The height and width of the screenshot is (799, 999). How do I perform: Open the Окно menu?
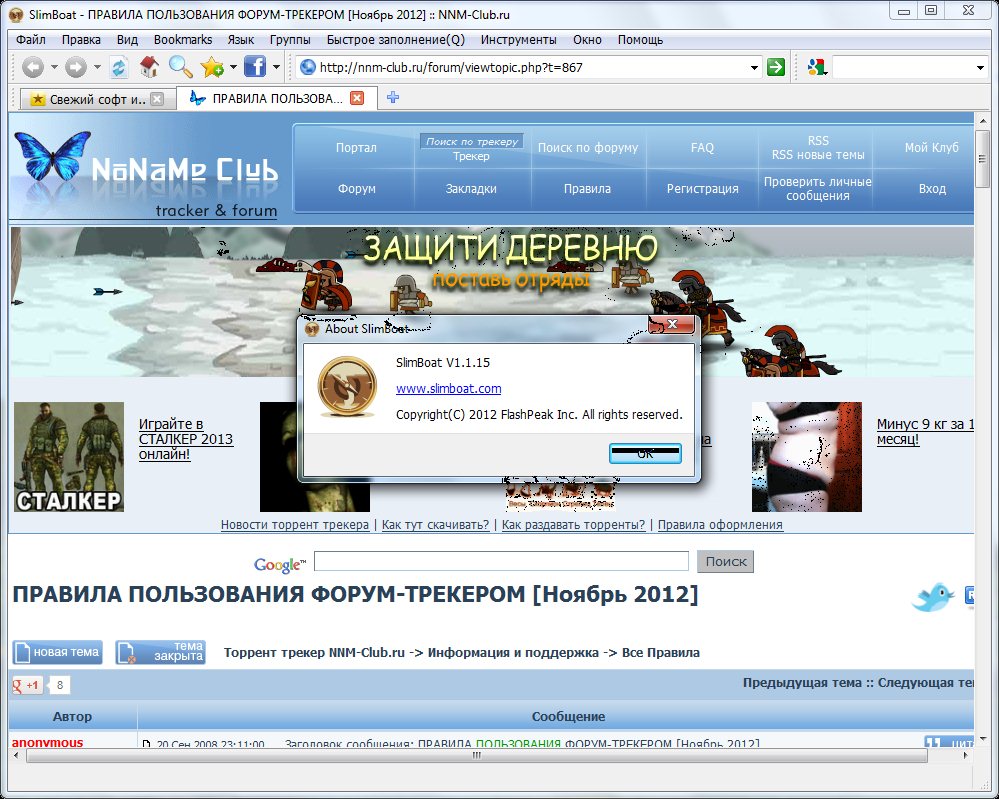[587, 40]
